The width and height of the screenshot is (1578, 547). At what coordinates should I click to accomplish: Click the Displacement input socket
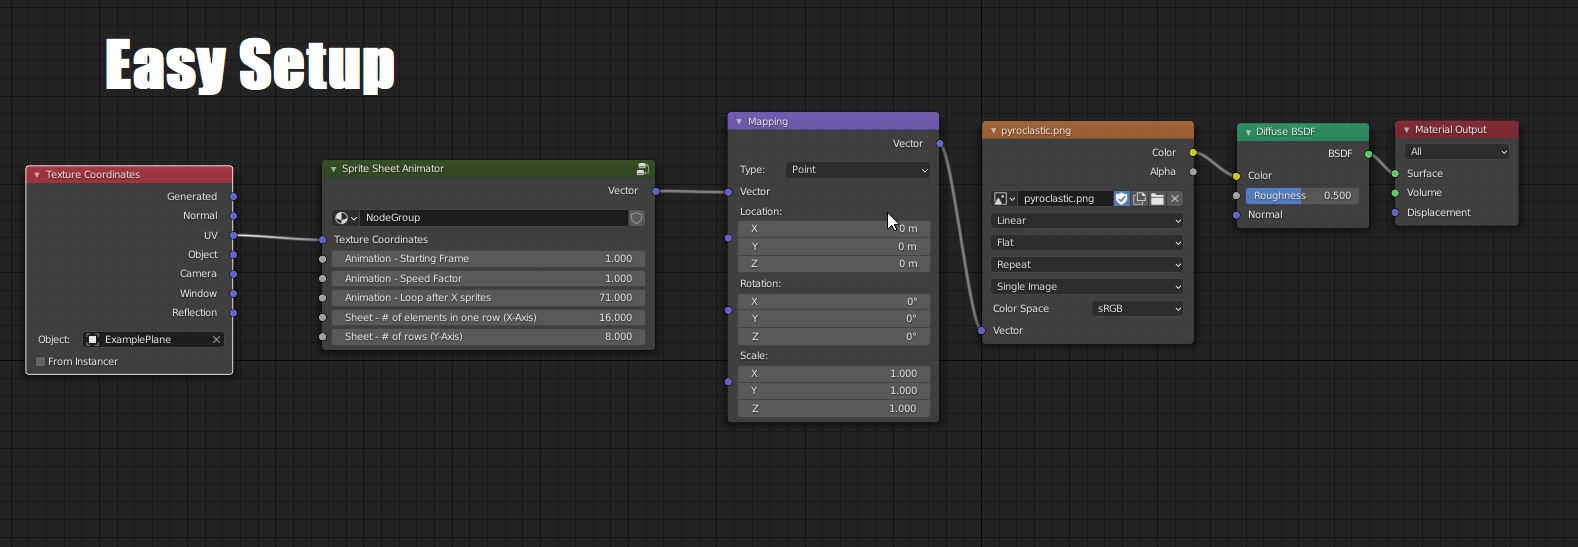[x=1395, y=213]
